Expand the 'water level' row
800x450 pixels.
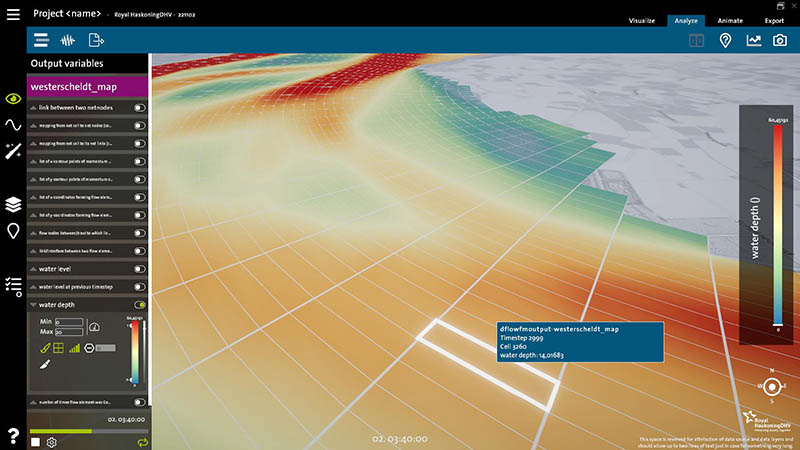click(x=33, y=269)
